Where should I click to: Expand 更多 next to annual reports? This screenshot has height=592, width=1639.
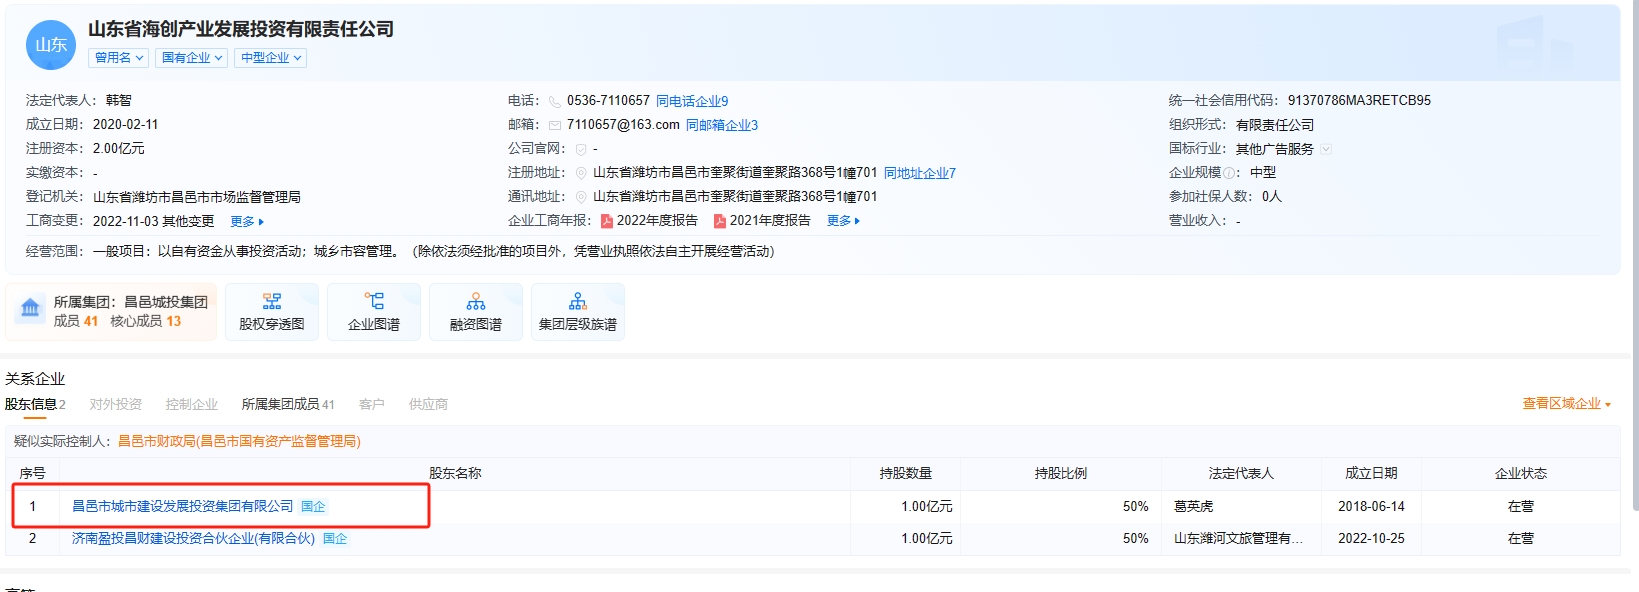(x=844, y=221)
